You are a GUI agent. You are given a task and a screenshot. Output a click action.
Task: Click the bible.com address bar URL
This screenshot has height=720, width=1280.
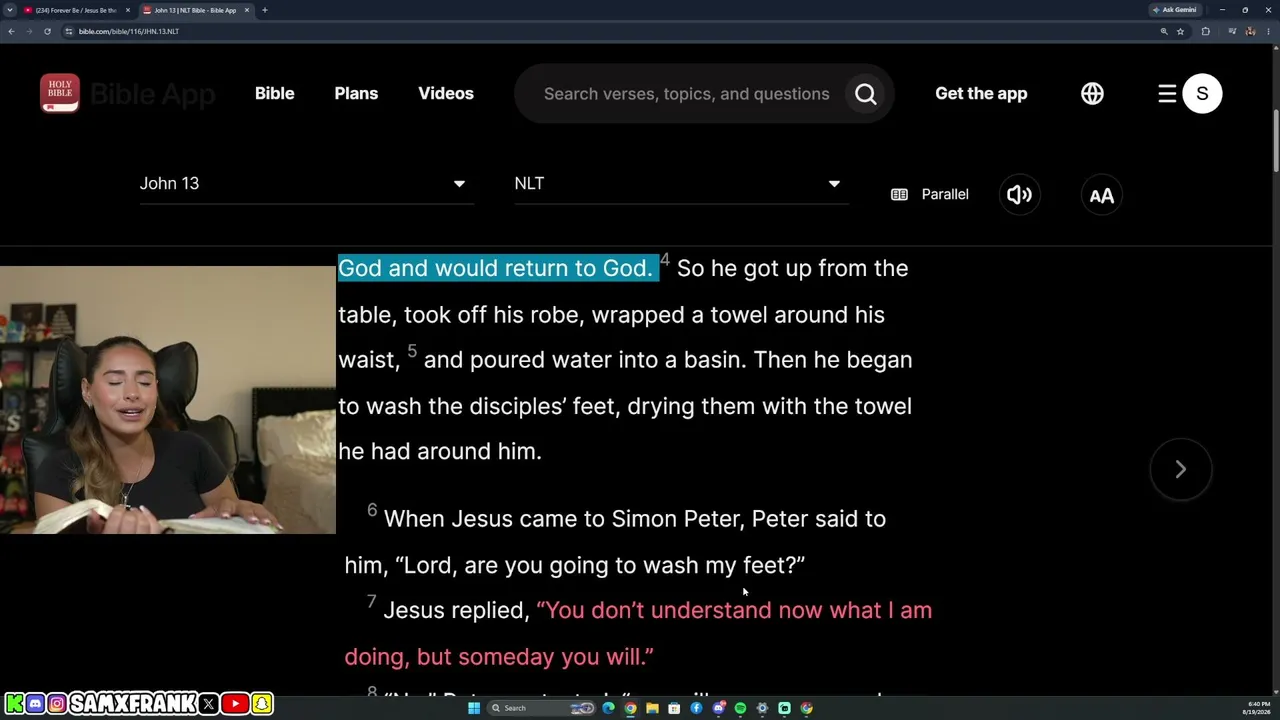[x=129, y=31]
